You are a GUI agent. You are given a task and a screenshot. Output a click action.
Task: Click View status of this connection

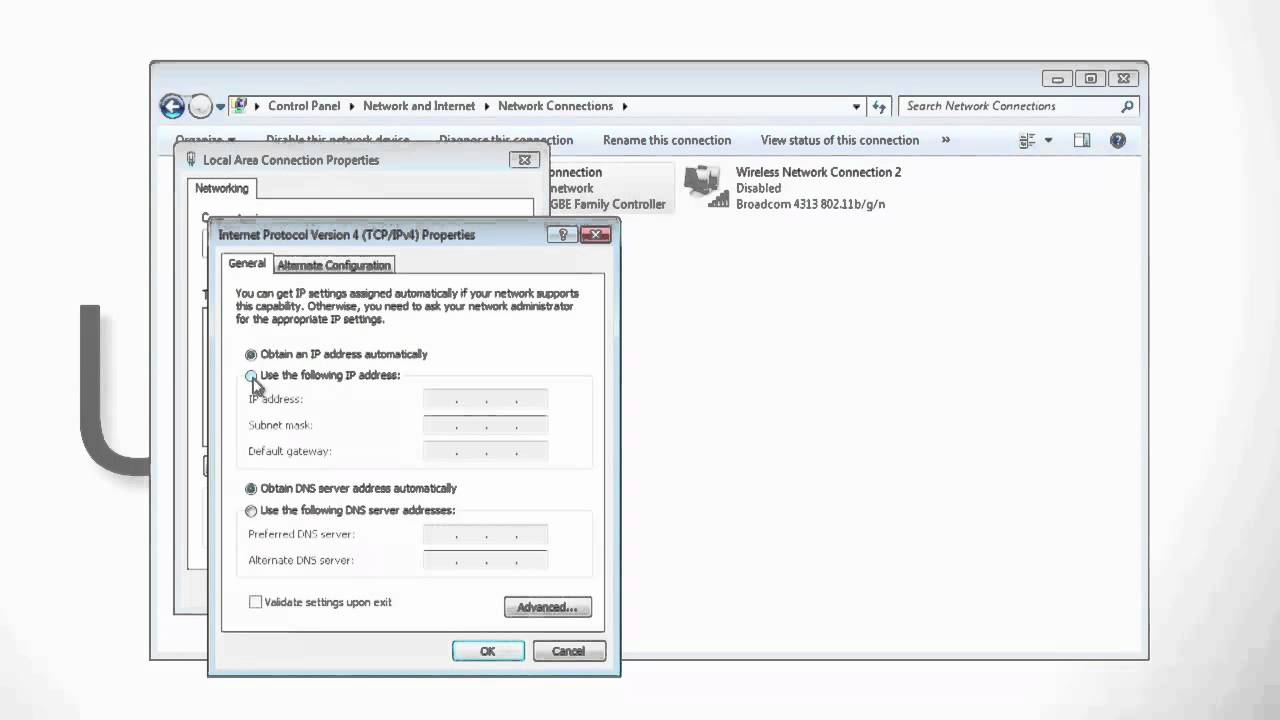tap(840, 140)
